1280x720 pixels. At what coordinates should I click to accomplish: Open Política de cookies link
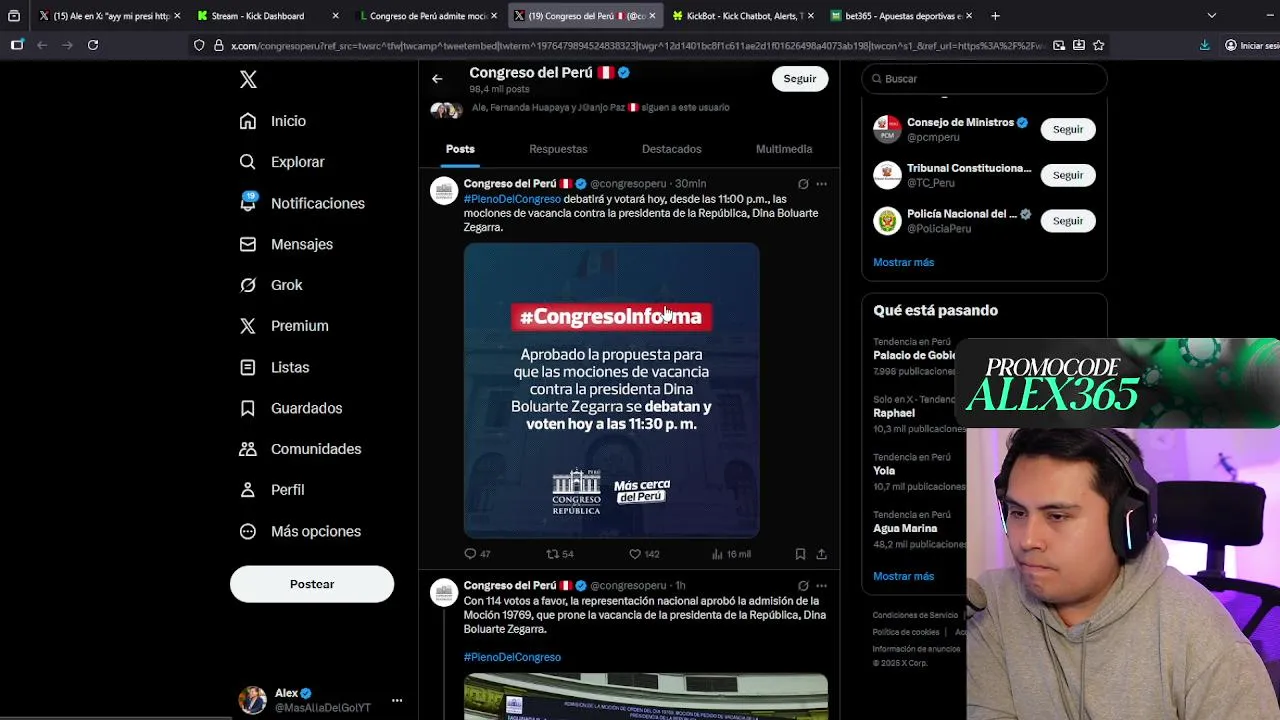tap(906, 632)
